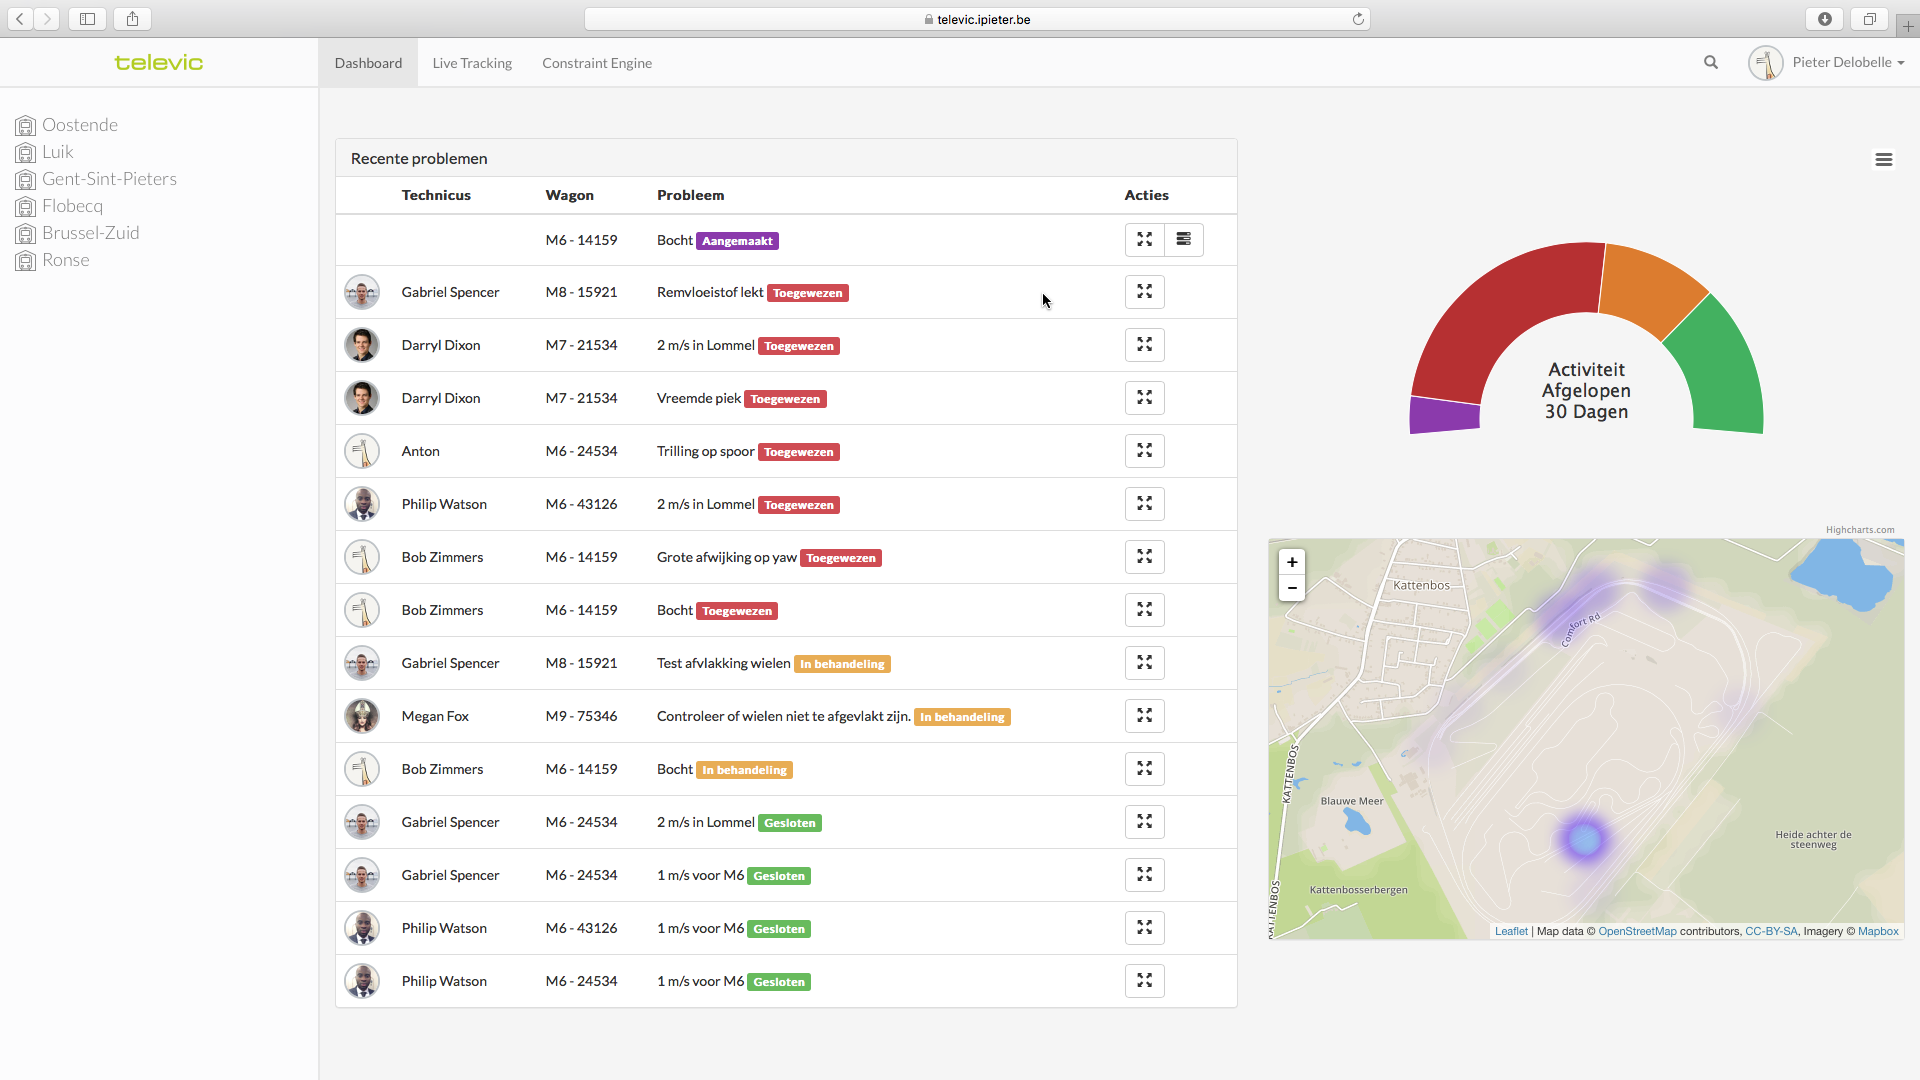
Task: Expand the Vreemde piek problem details
Action: click(x=1144, y=398)
